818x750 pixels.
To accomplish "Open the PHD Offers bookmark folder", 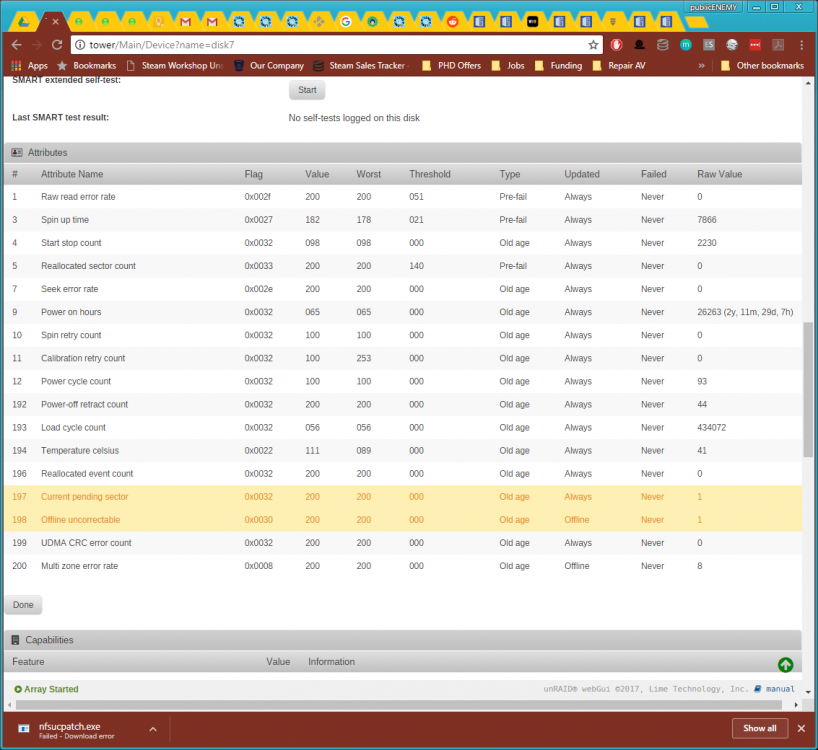I will [x=451, y=66].
